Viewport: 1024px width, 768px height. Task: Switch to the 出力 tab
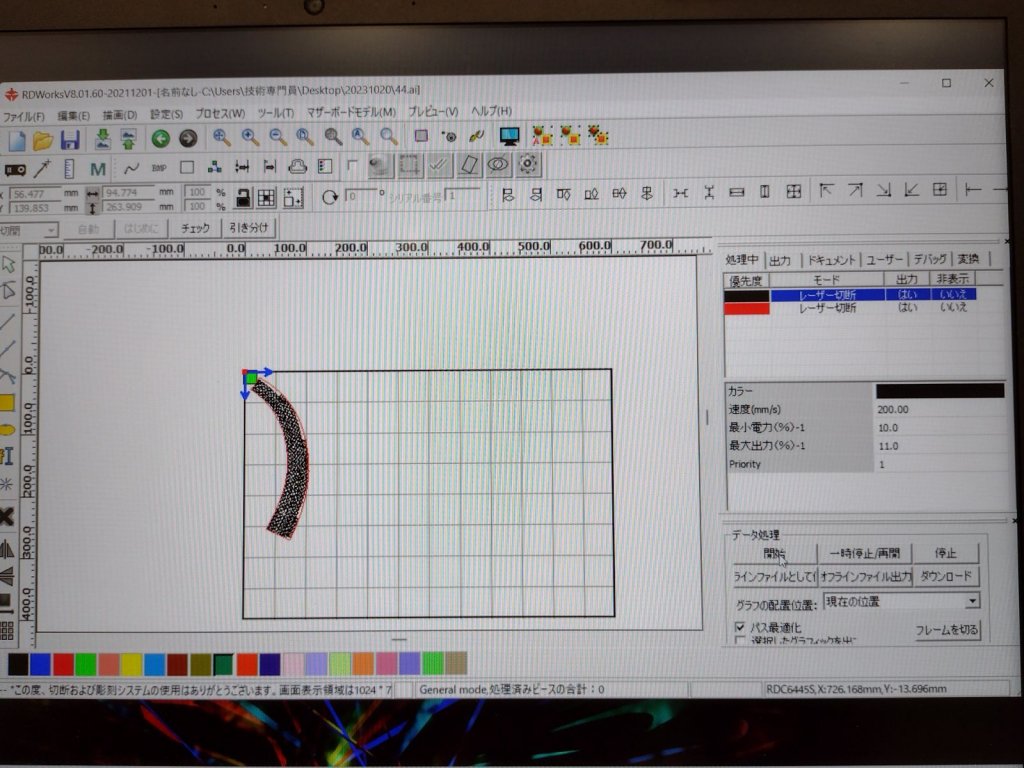point(780,260)
